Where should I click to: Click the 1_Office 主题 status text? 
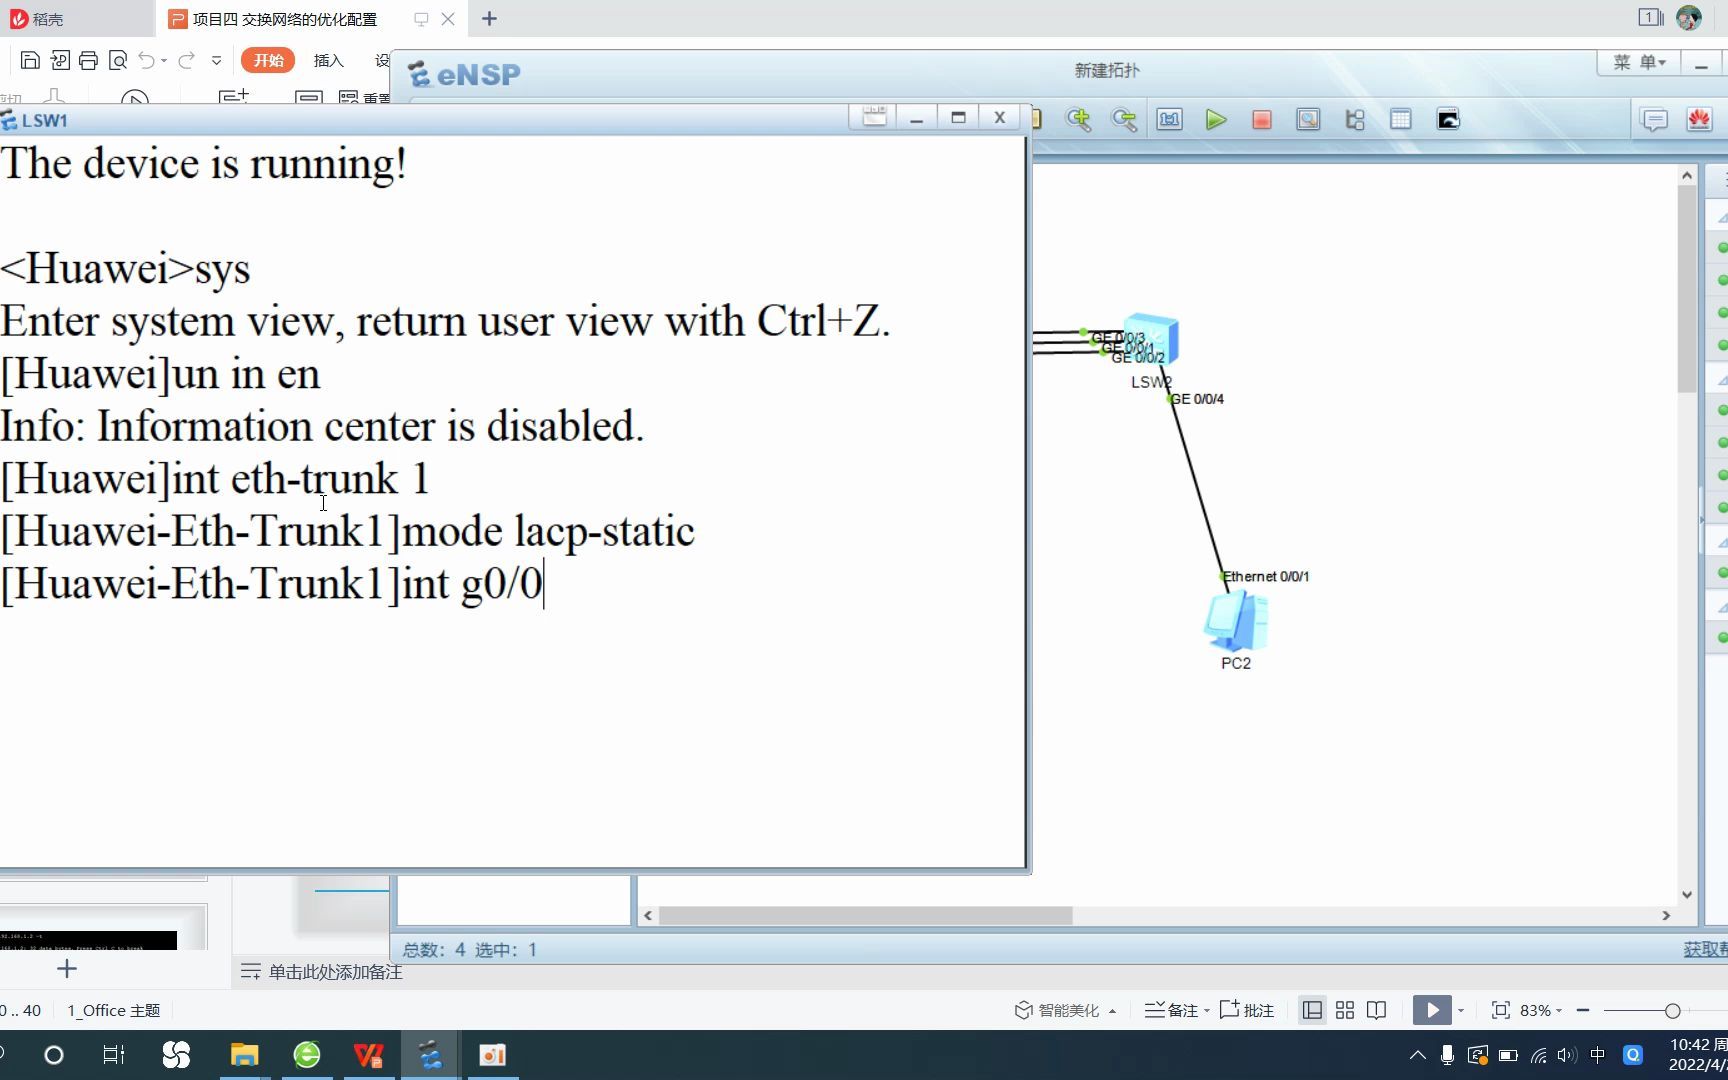coord(114,1010)
